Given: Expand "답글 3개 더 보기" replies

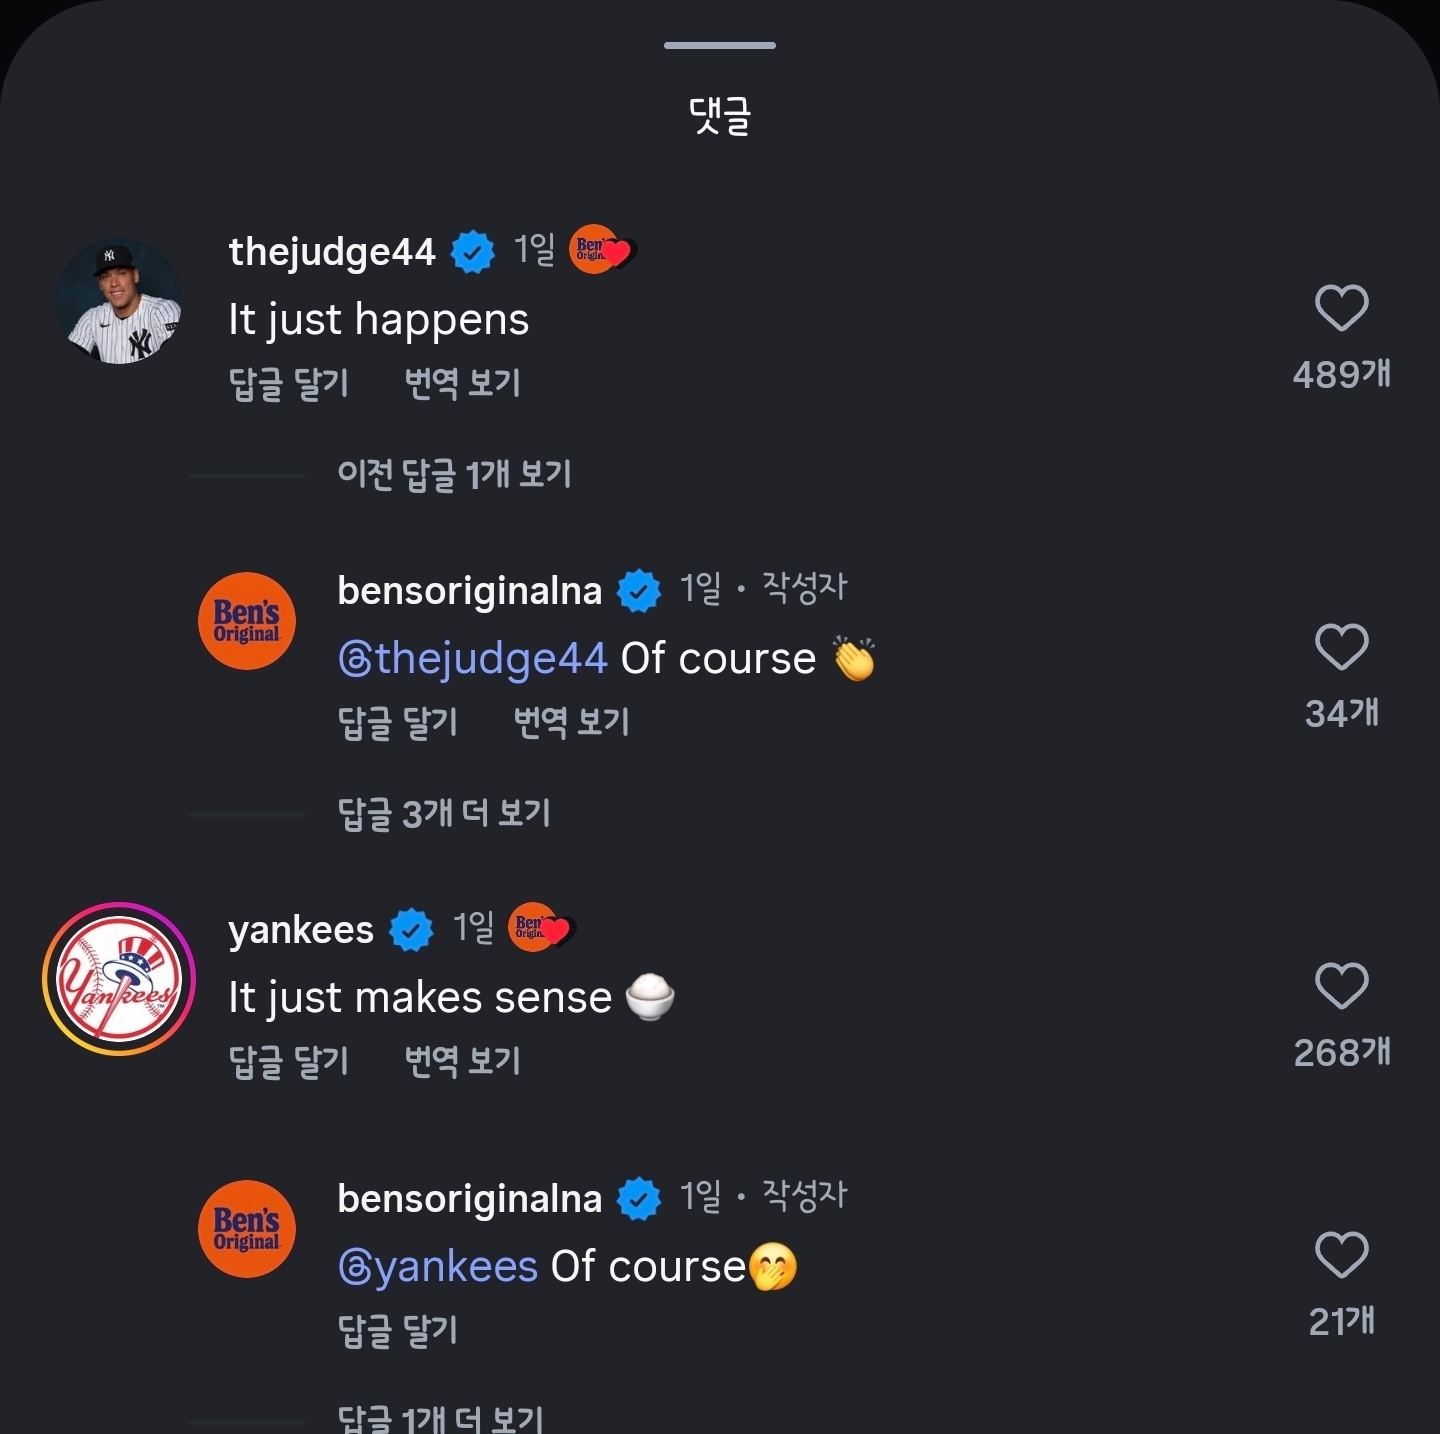Looking at the screenshot, I should 444,814.
